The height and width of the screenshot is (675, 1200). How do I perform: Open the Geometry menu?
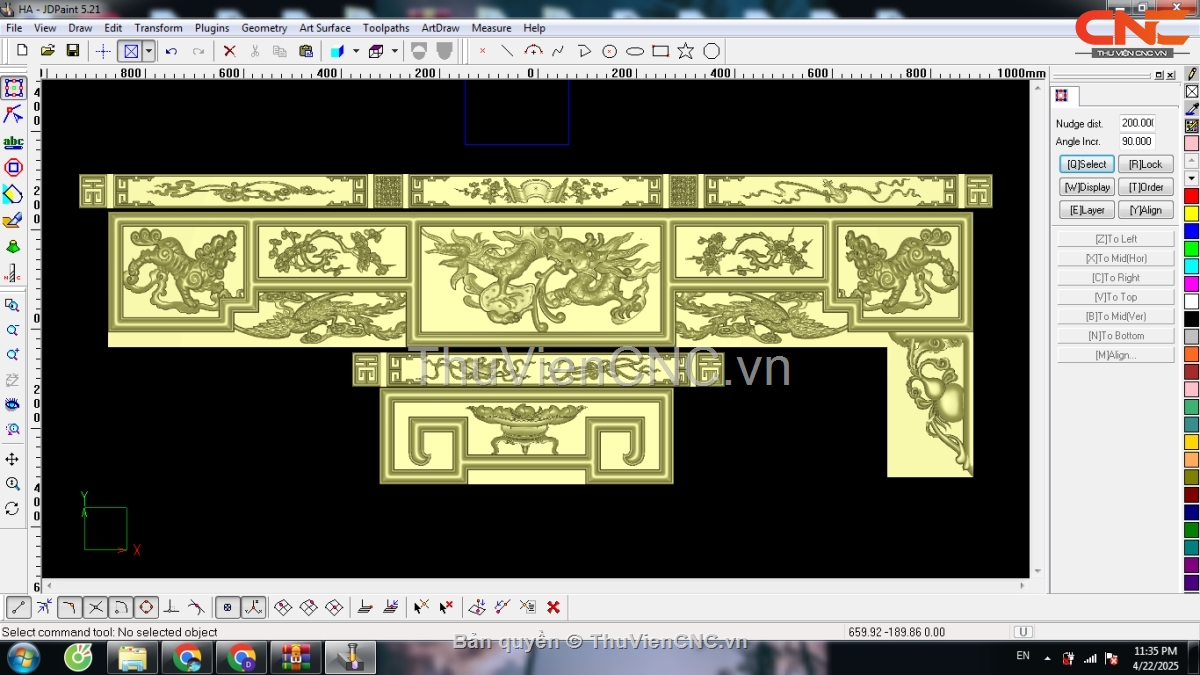[264, 28]
